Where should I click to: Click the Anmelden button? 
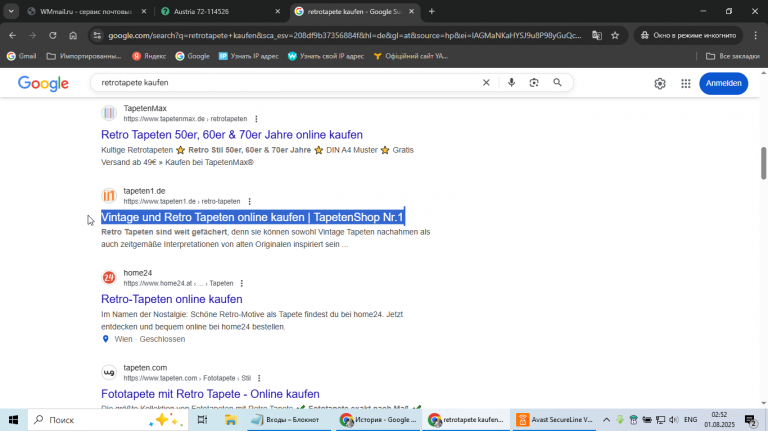pyautogui.click(x=723, y=83)
